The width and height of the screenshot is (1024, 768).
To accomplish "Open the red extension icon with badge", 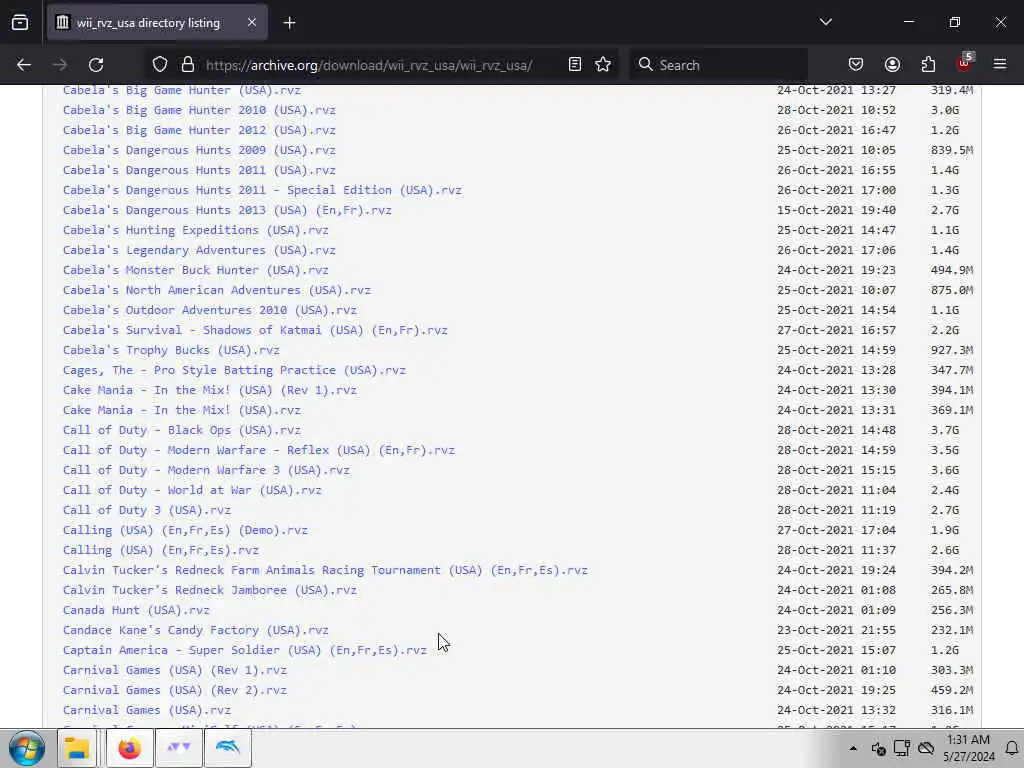I will [x=964, y=63].
